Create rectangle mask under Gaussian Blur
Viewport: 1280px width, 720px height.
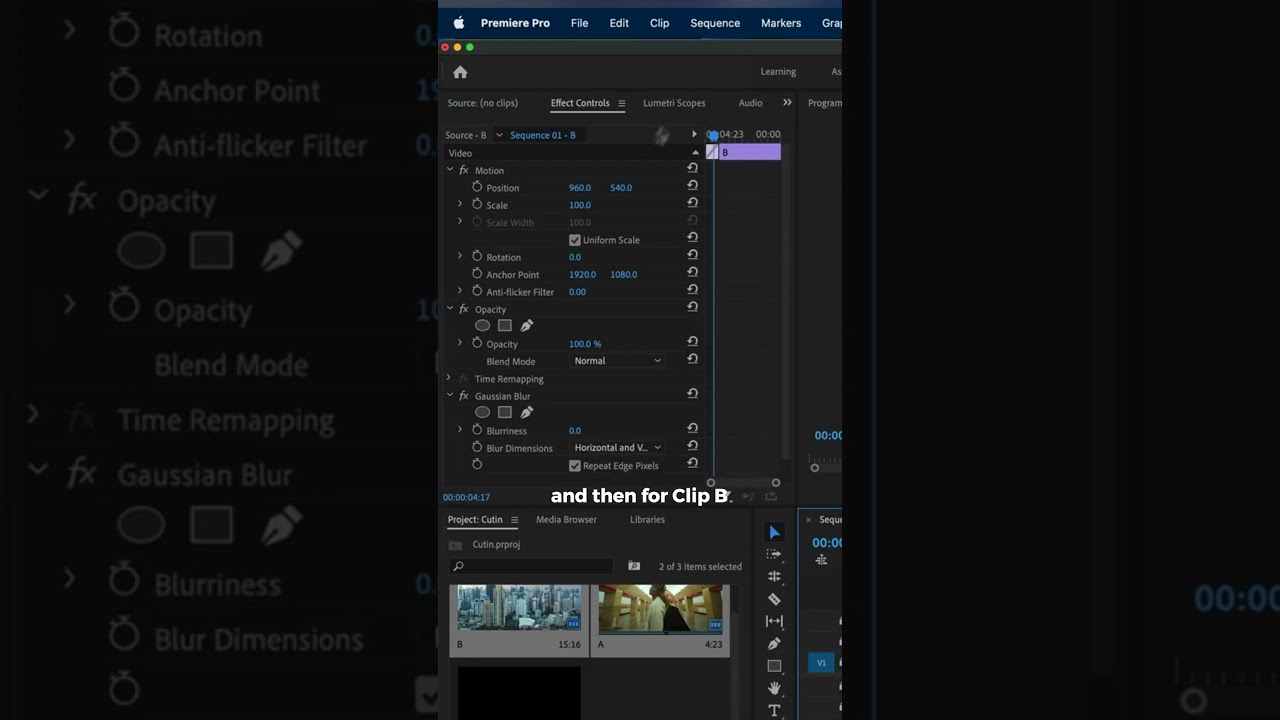(x=505, y=412)
